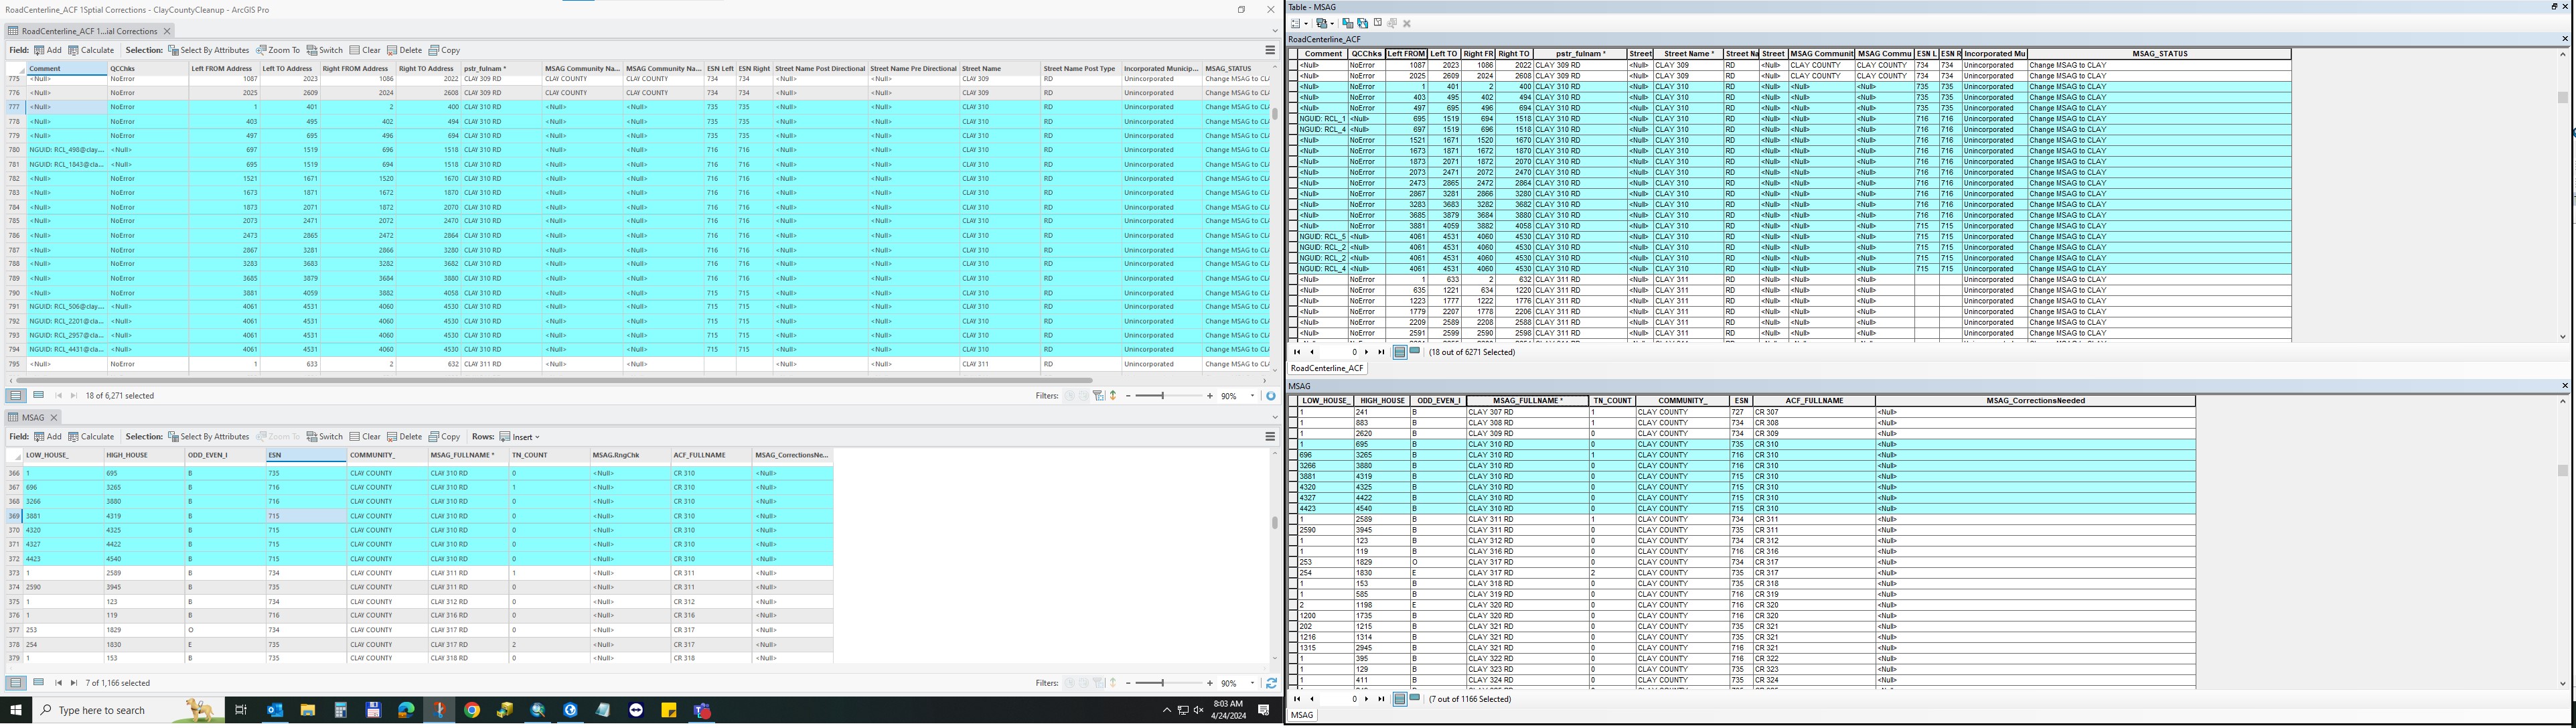Close the Pro MSAG table tab
Screen dimensions: 2576x728
(54, 418)
